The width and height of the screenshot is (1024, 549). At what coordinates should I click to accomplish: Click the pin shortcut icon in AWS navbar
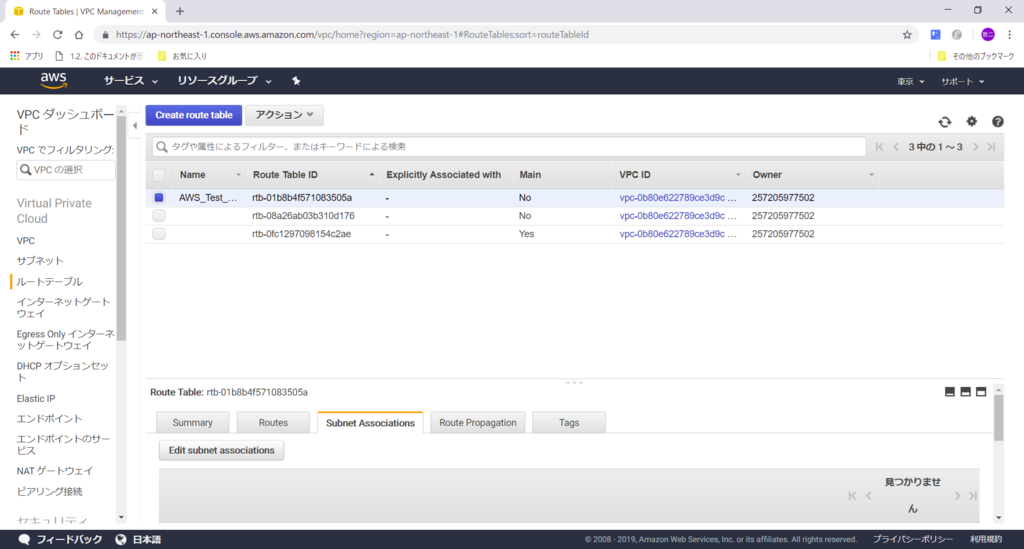tap(296, 81)
